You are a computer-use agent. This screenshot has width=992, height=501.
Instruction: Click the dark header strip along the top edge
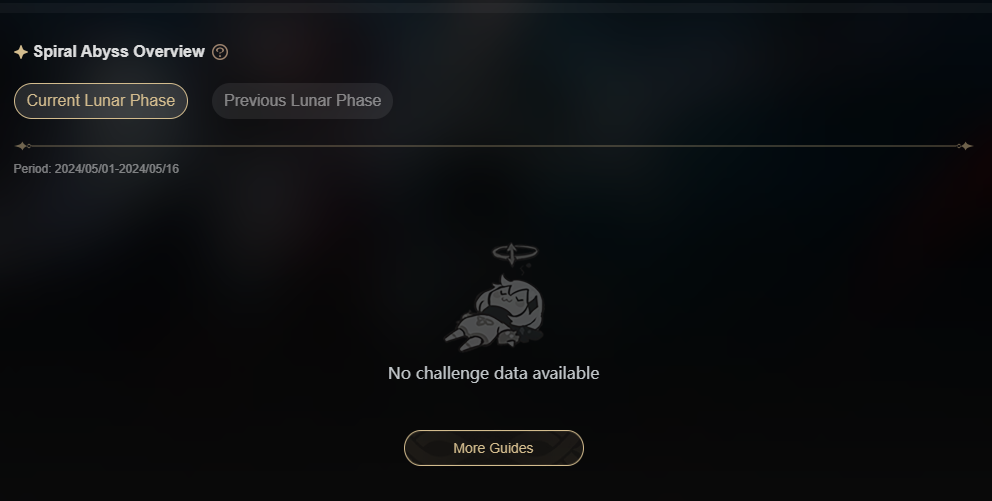pos(496,6)
